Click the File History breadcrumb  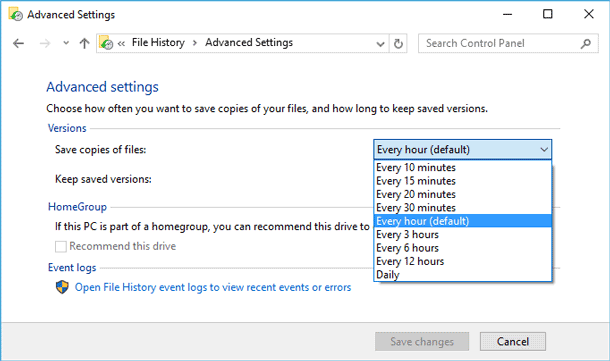point(158,42)
